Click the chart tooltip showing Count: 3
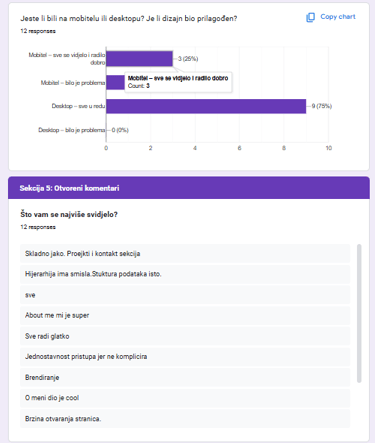This screenshot has width=375, height=443. click(x=178, y=82)
